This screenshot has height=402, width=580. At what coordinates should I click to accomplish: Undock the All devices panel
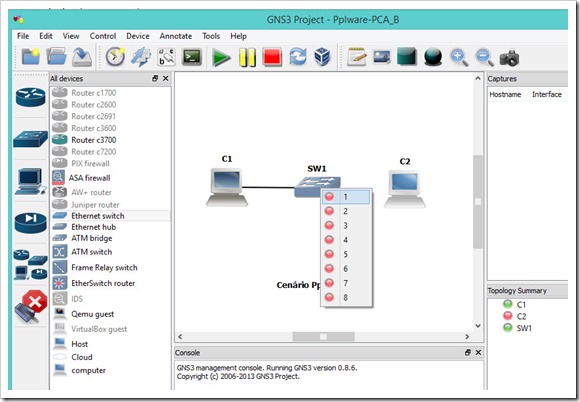[155, 78]
